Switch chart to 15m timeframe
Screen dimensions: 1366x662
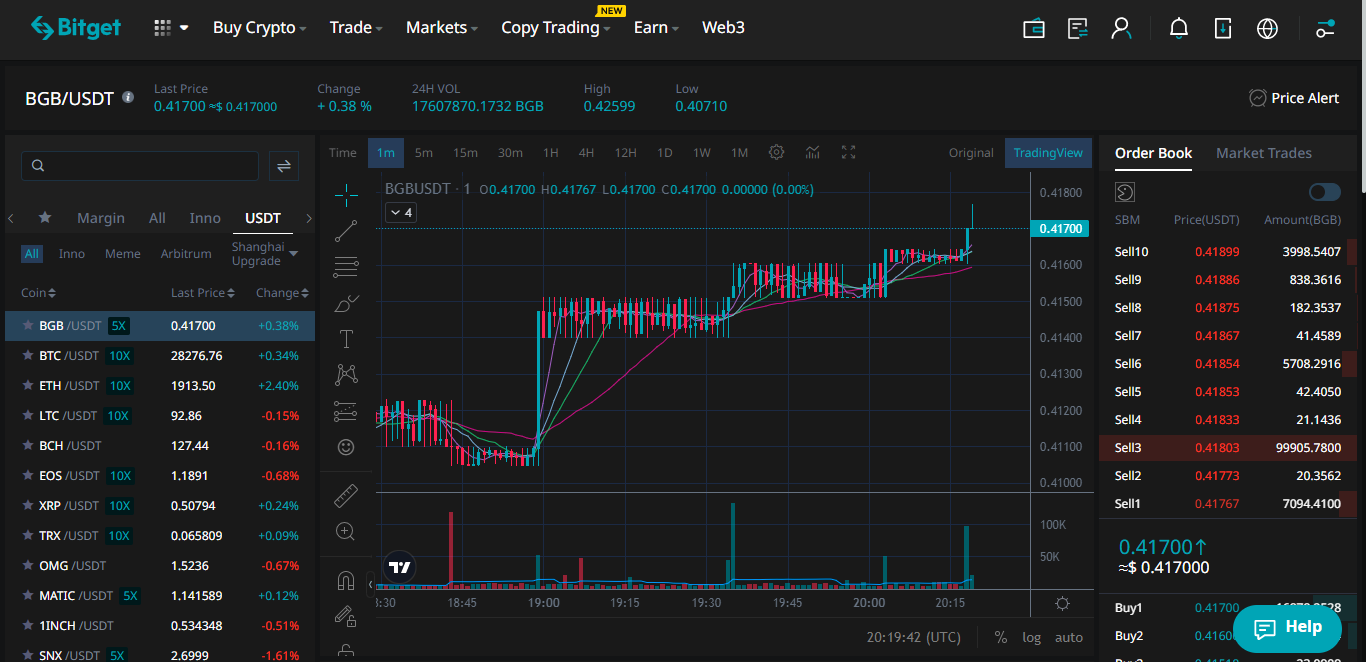pyautogui.click(x=465, y=153)
